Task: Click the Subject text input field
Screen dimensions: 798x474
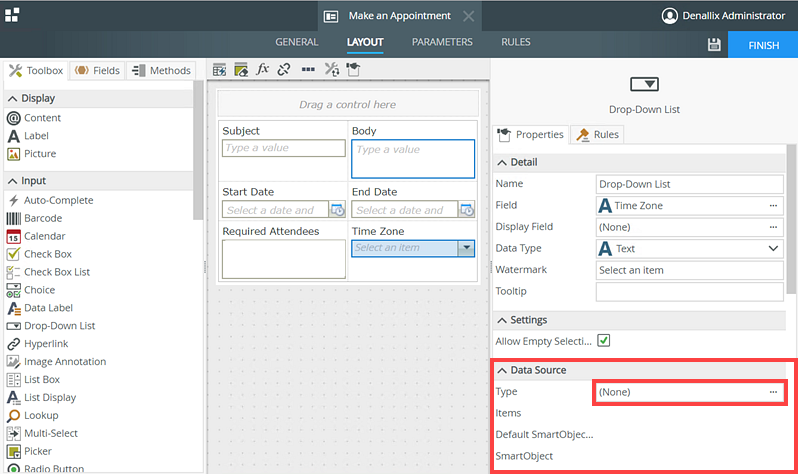Action: (x=283, y=148)
